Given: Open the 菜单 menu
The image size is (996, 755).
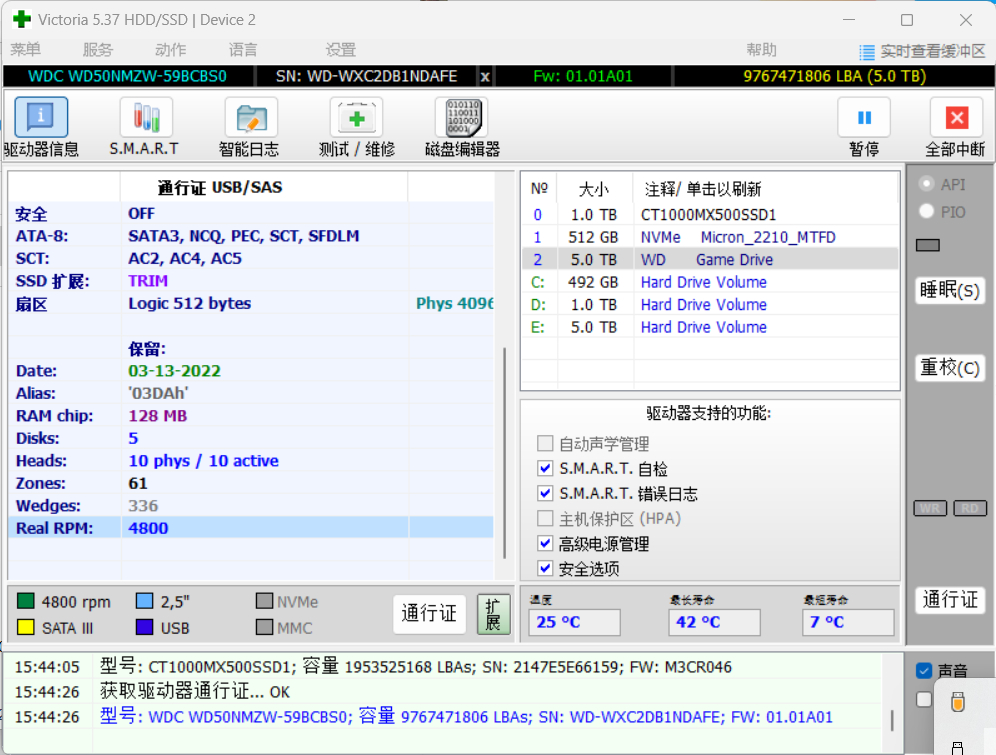Looking at the screenshot, I should coord(26,50).
